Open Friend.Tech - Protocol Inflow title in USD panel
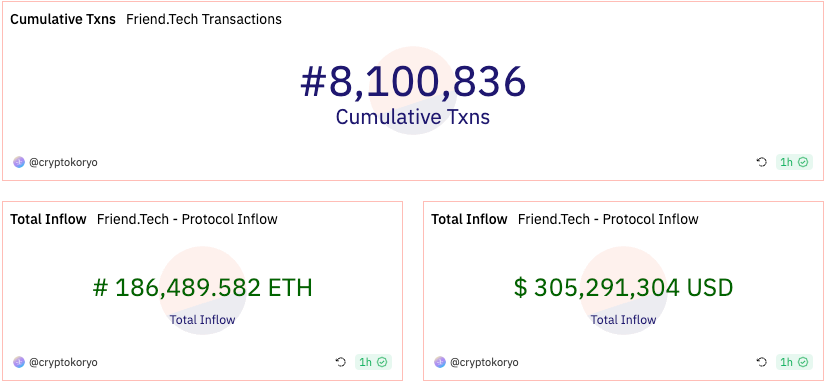 point(608,219)
